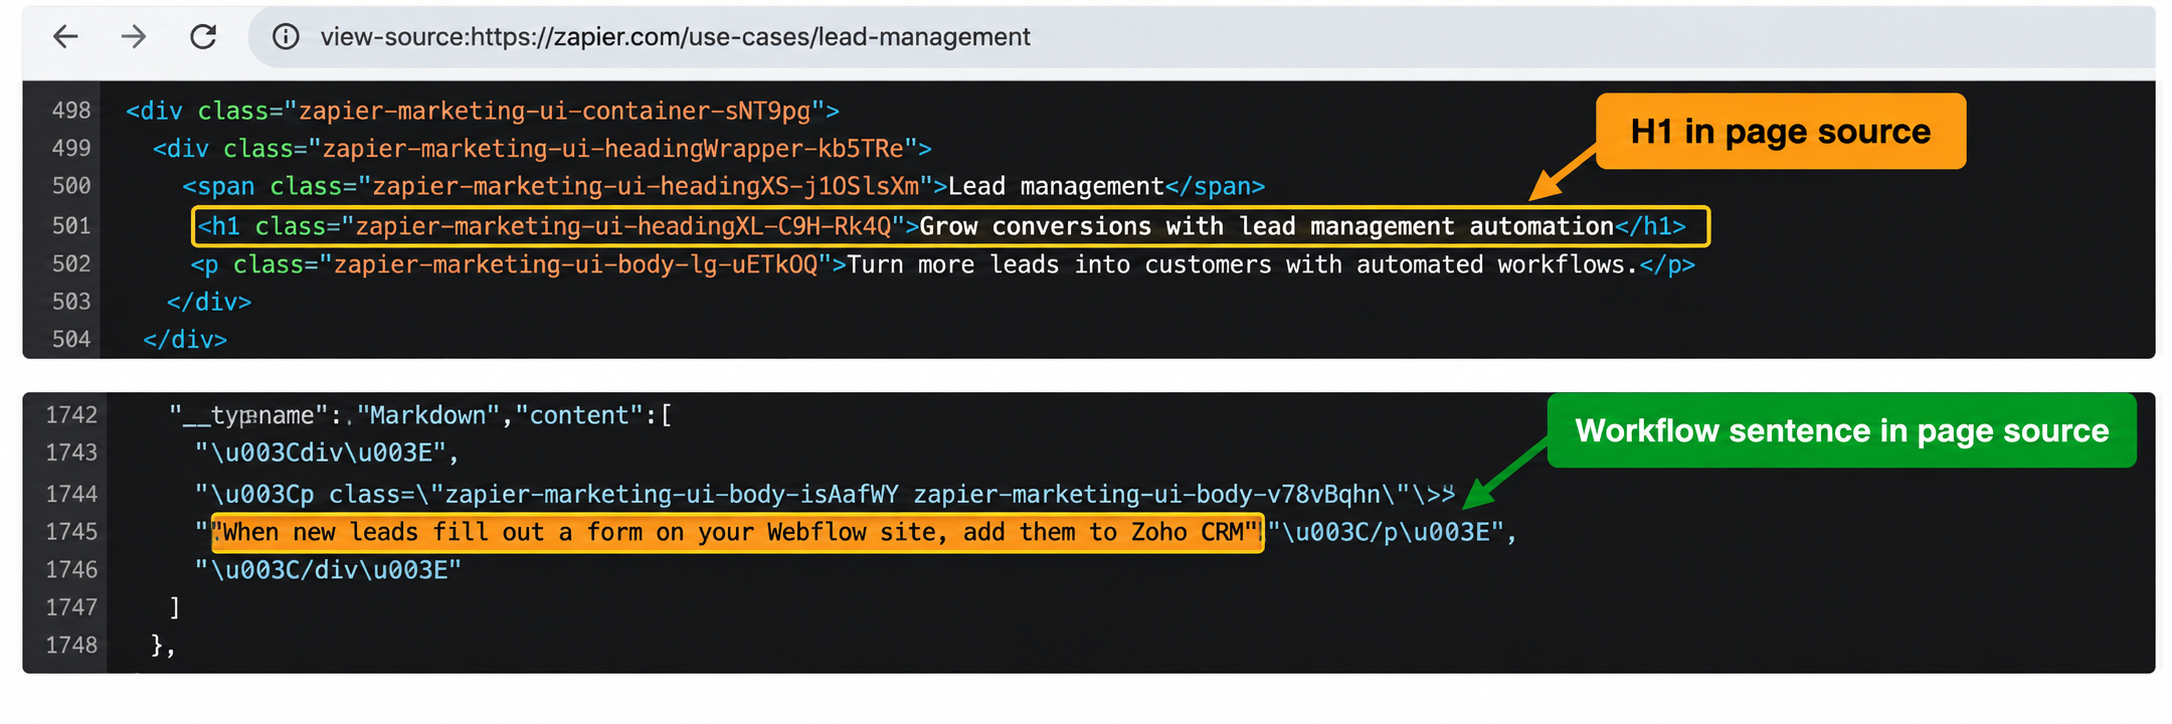The height and width of the screenshot is (724, 2172).
Task: Click the closing </span> tag on line 500
Action: click(1215, 186)
